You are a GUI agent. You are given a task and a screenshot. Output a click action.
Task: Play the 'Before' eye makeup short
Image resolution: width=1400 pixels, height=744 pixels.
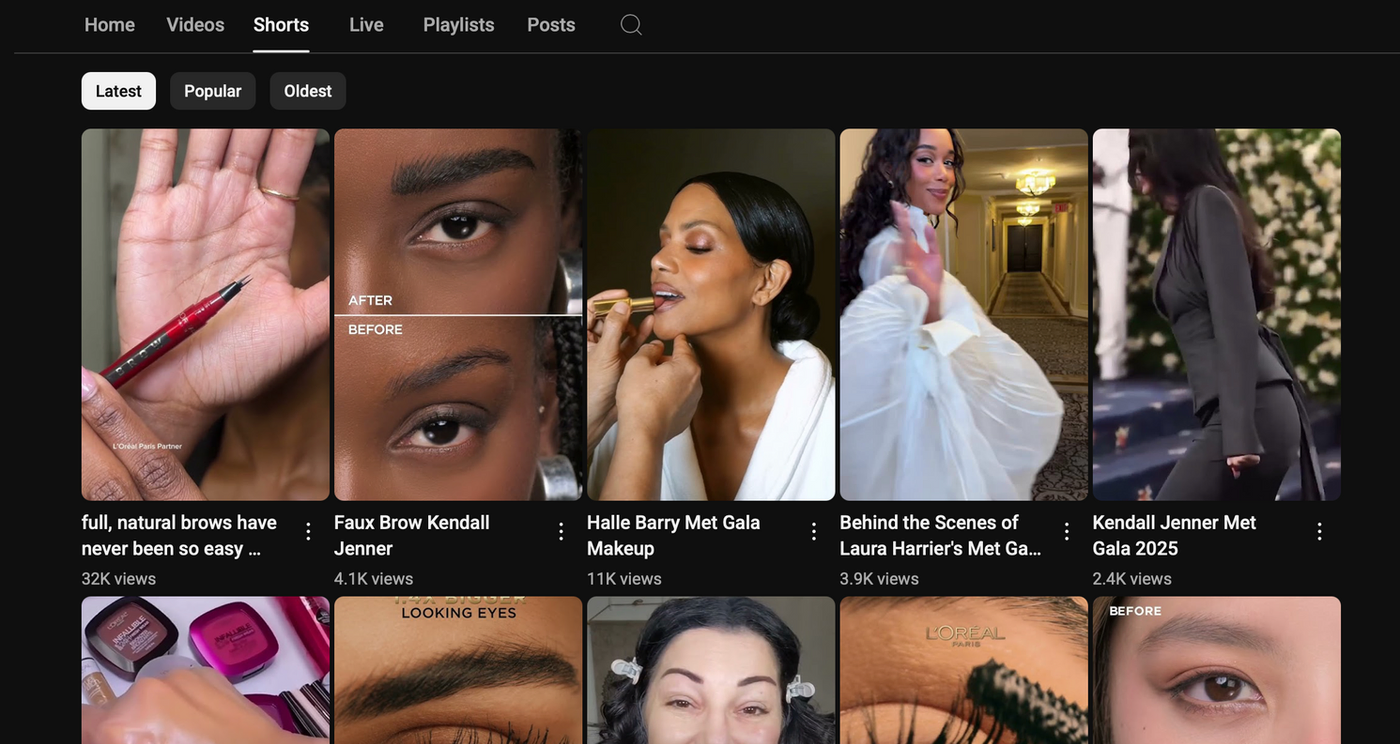[1217, 670]
